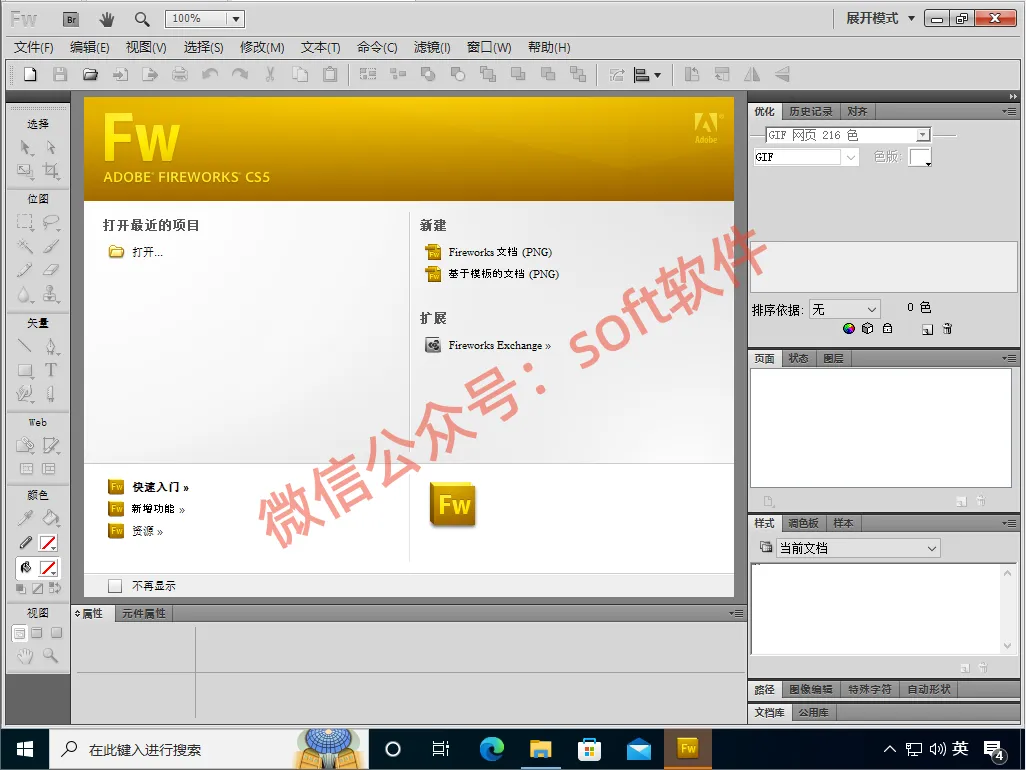1026x770 pixels.
Task: Select the Scale tool
Action: click(25, 171)
